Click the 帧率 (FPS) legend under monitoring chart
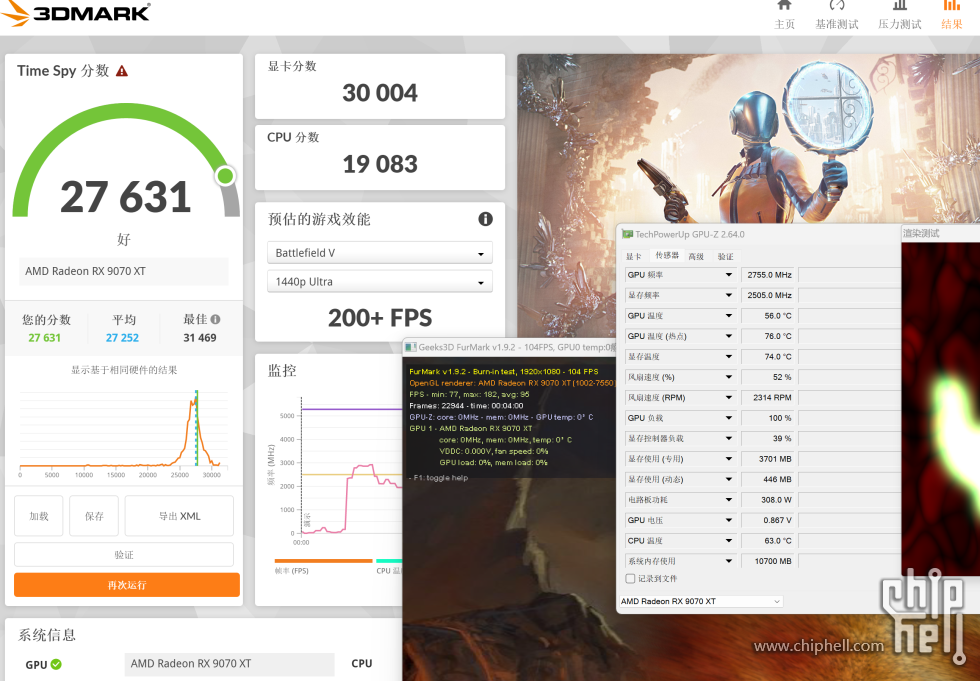Viewport: 980px width, 681px height. [292, 571]
